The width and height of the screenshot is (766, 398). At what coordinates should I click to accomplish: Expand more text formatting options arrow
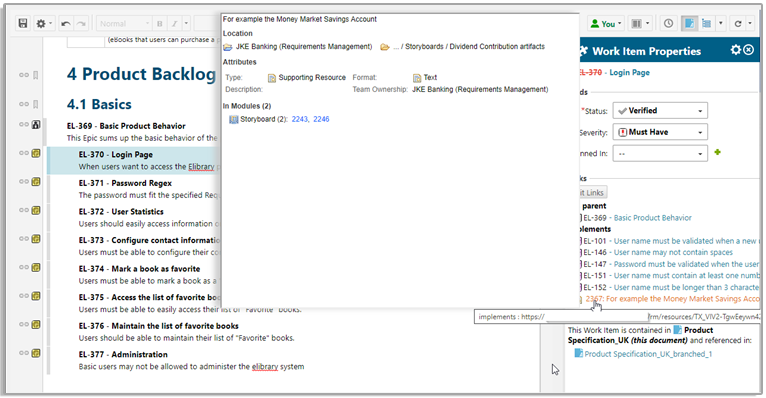(x=186, y=23)
